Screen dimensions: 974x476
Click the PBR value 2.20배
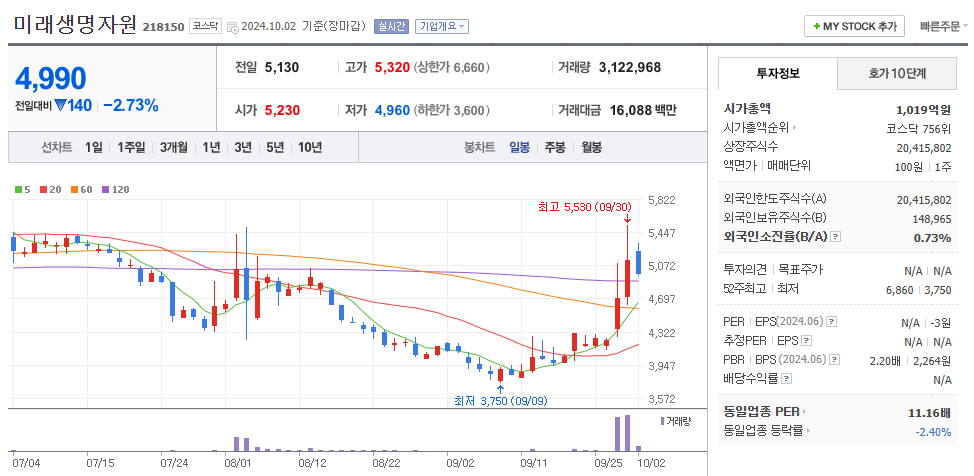click(885, 360)
